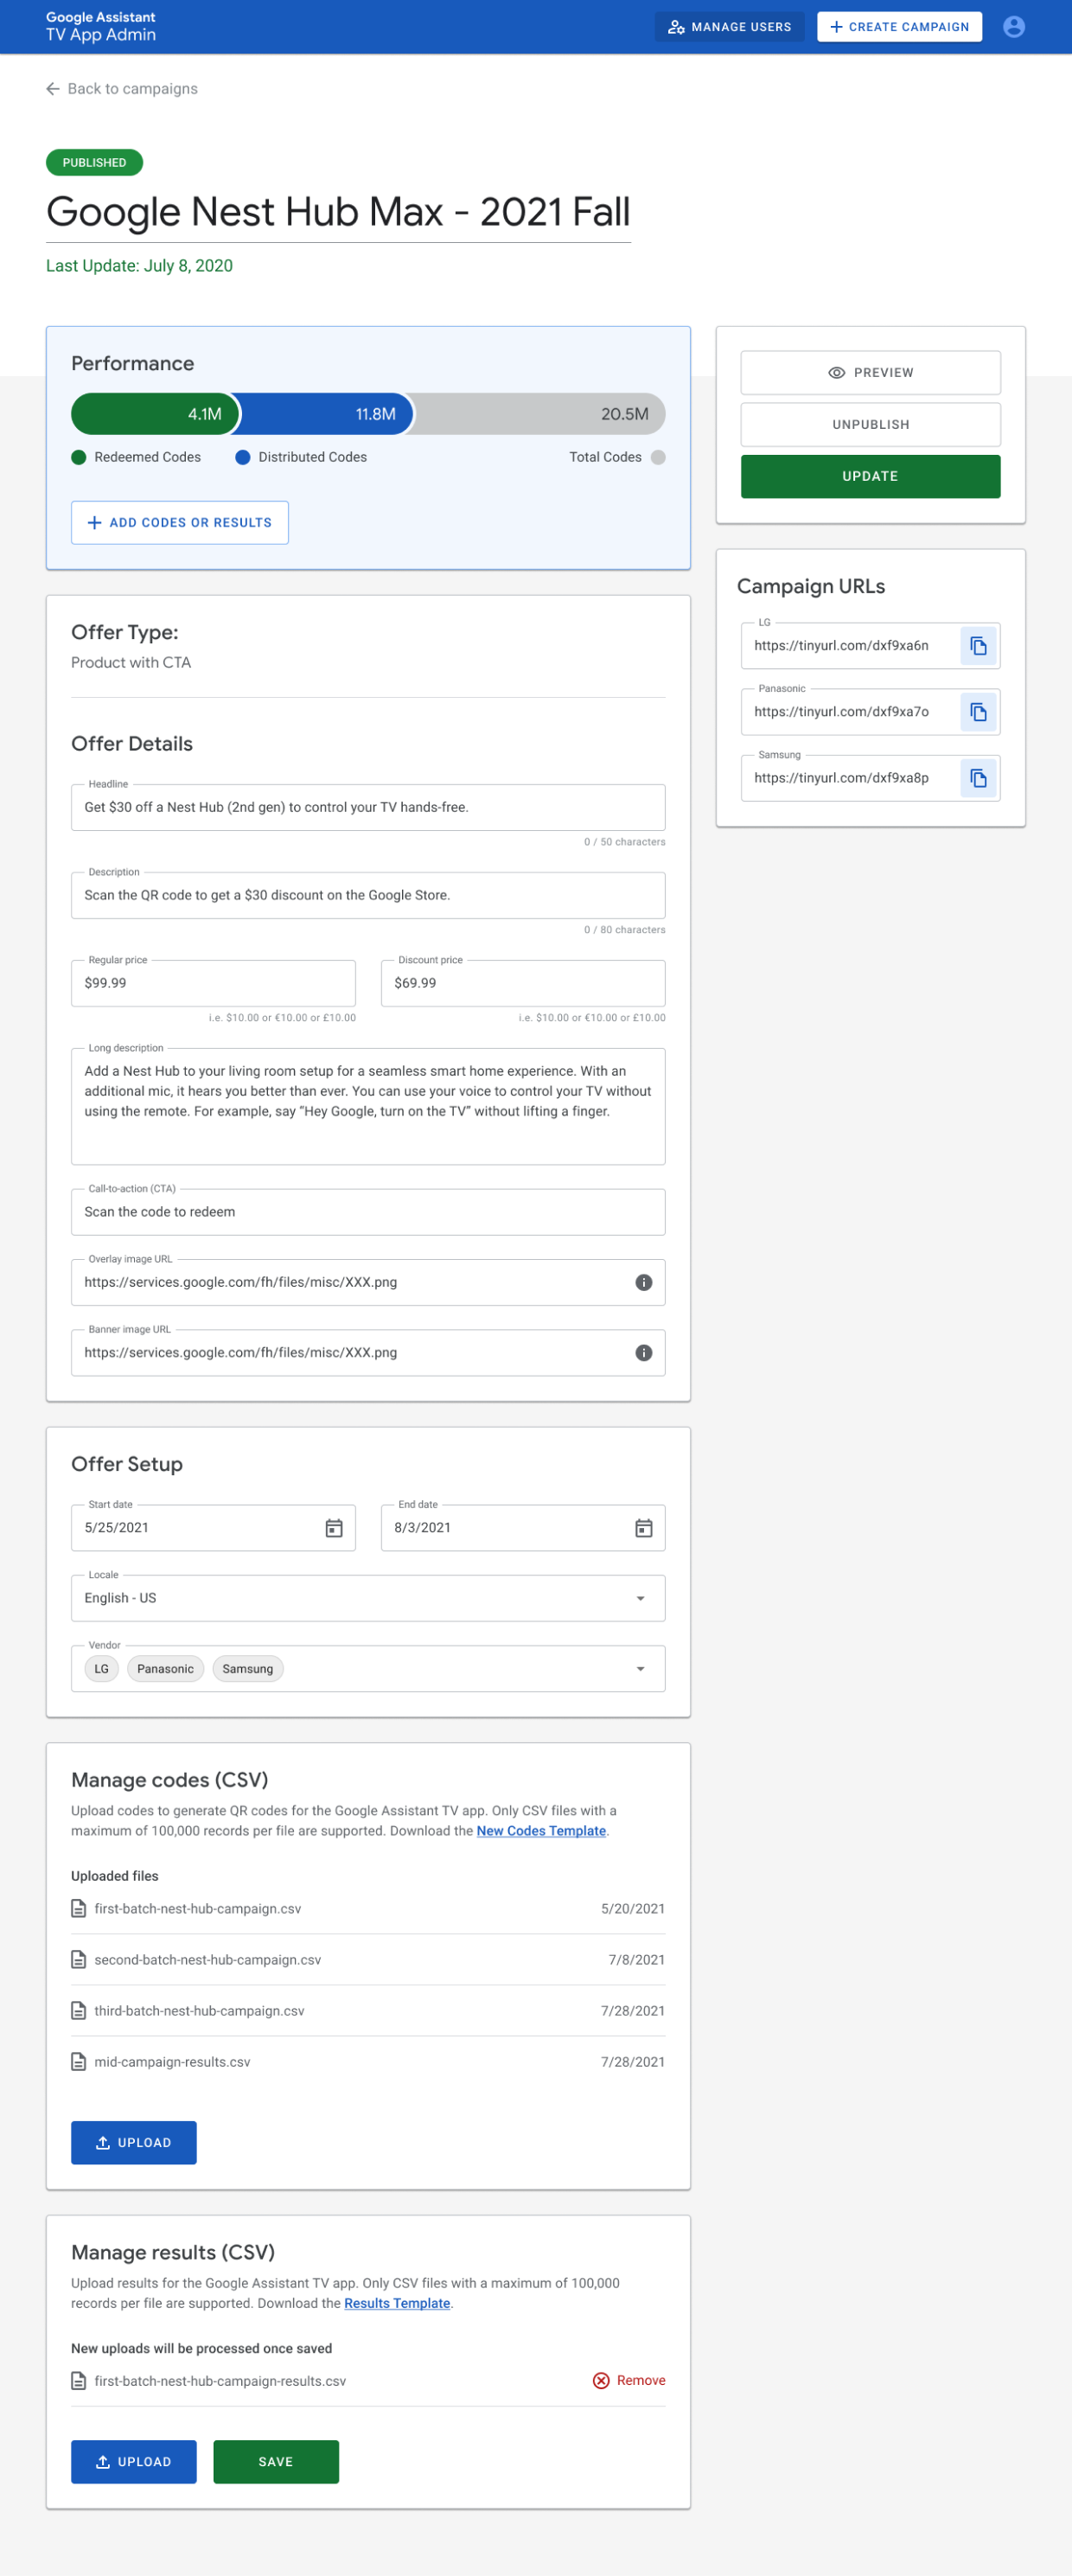Unpublish the campaign
This screenshot has height=2576, width=1072.
(870, 425)
